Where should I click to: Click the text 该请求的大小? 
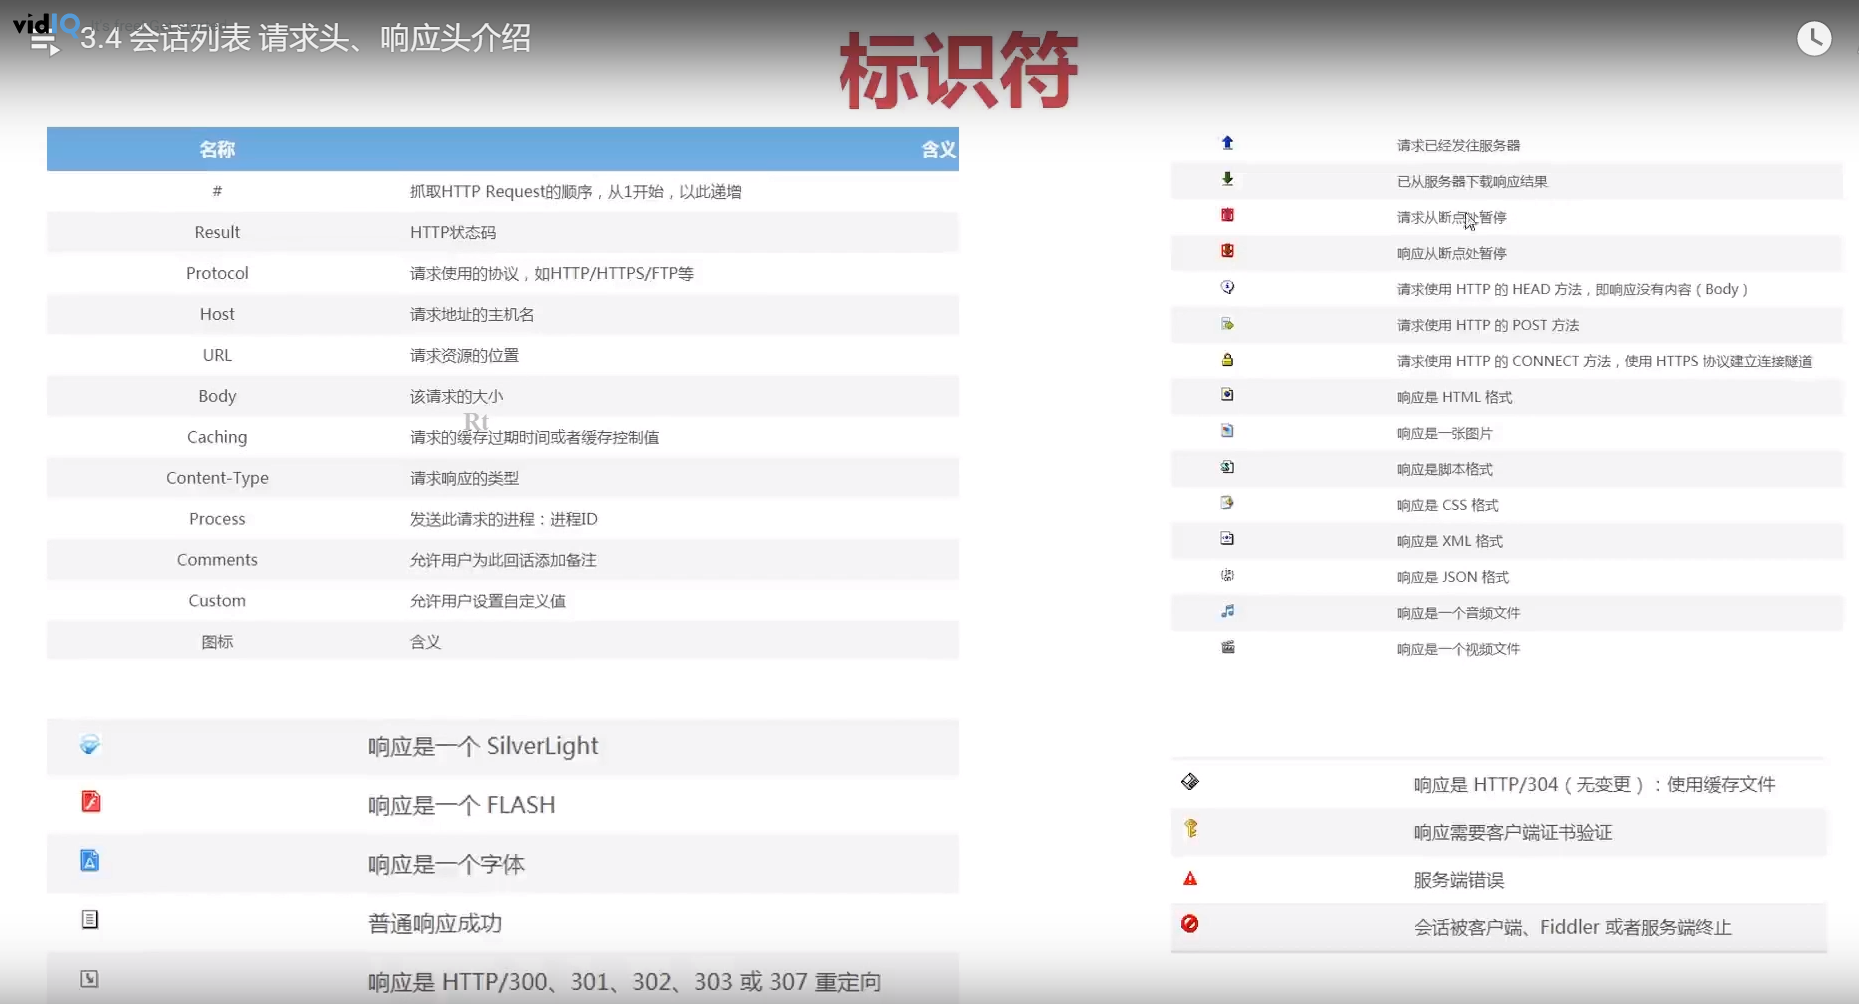click(x=456, y=396)
